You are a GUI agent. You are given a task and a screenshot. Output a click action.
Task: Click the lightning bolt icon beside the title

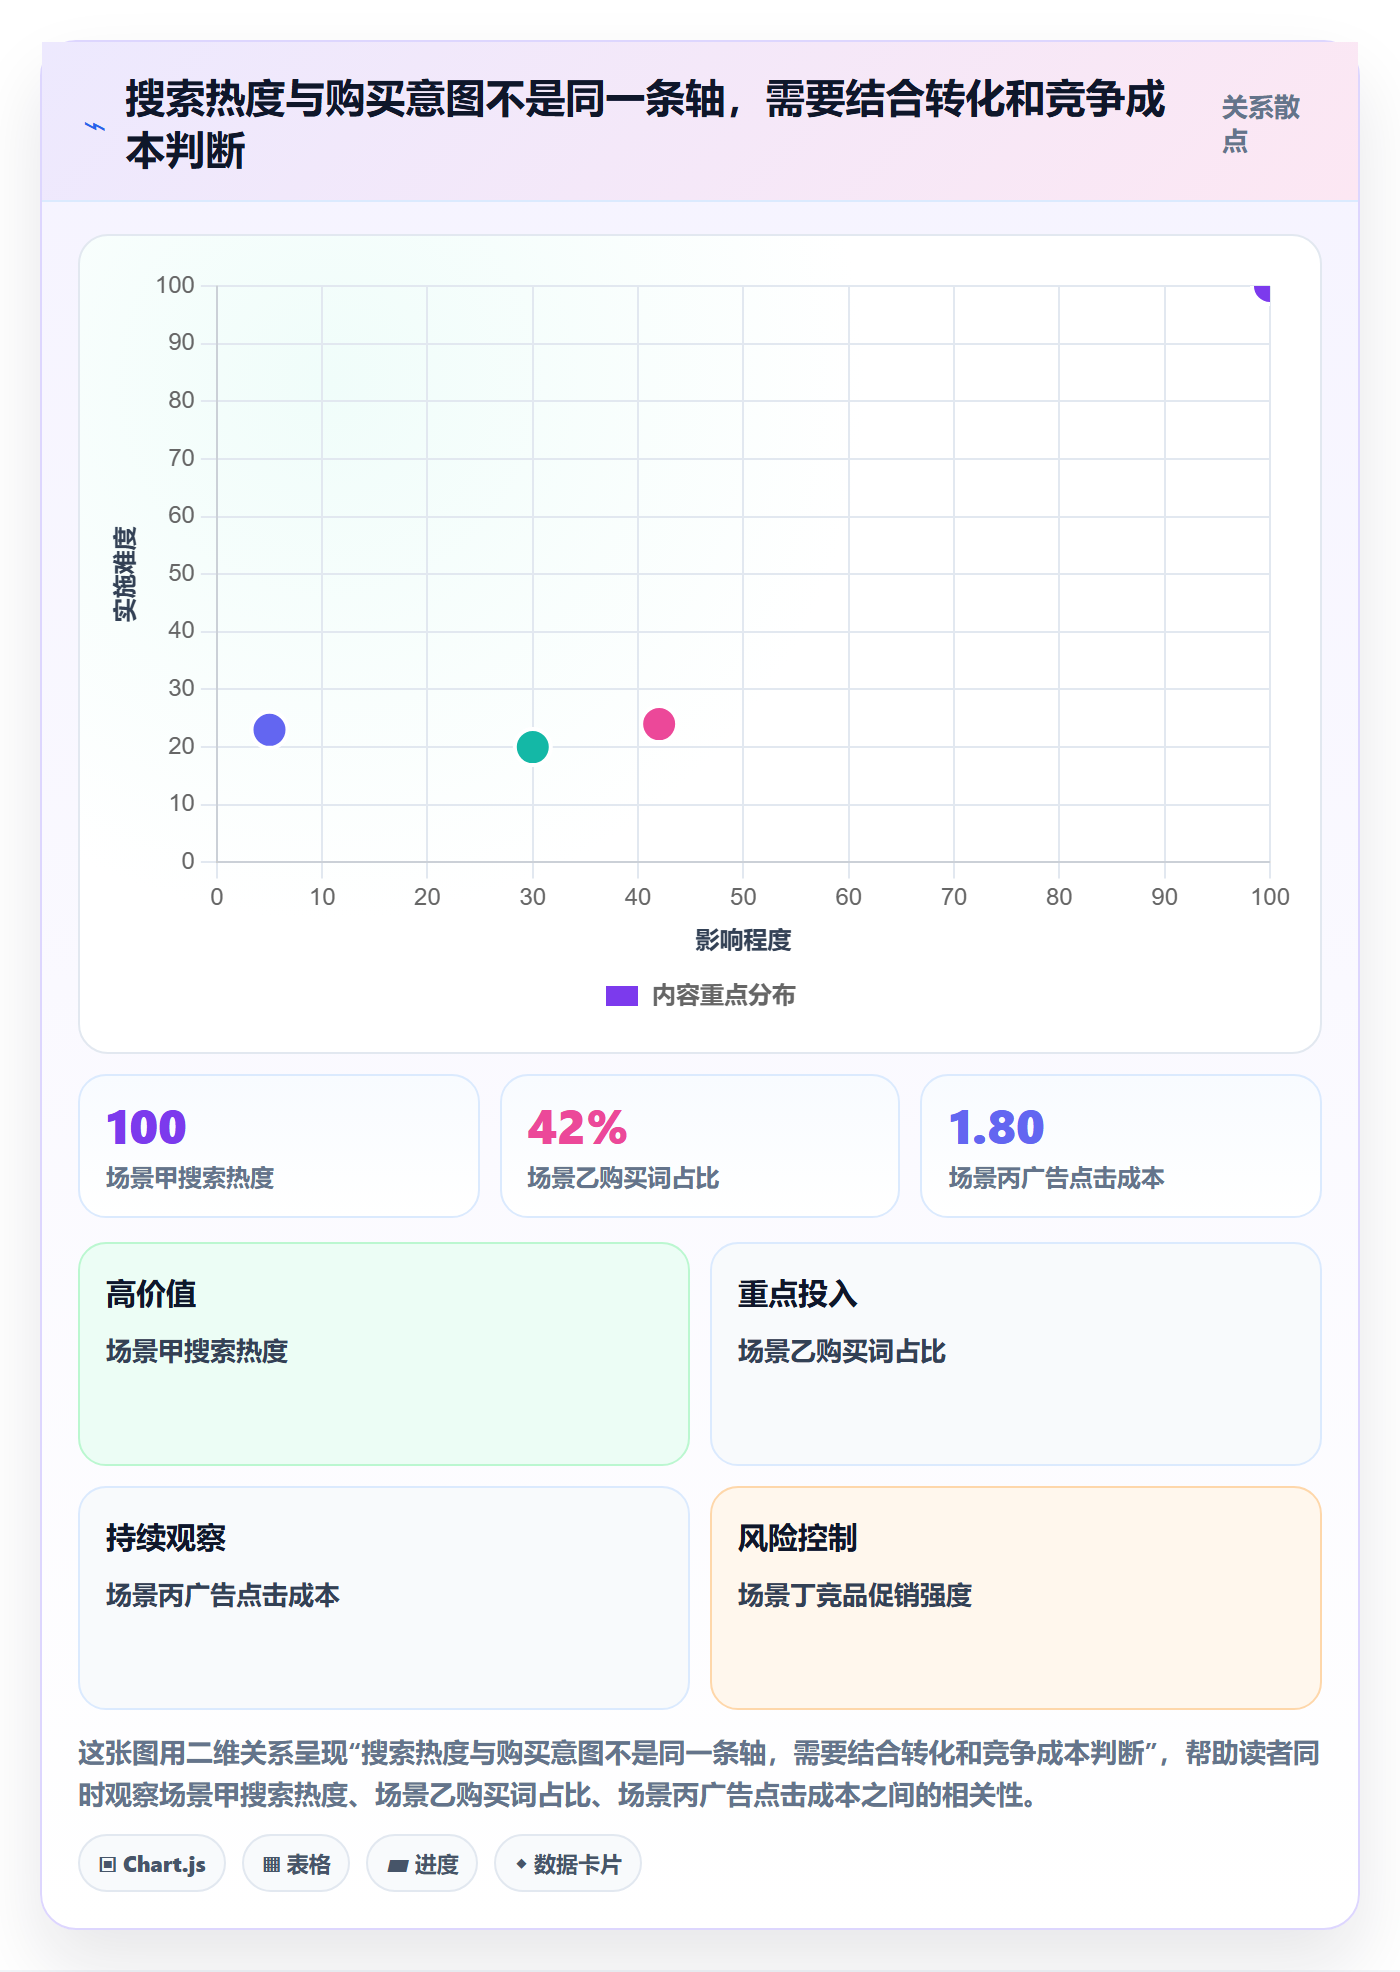pyautogui.click(x=95, y=127)
